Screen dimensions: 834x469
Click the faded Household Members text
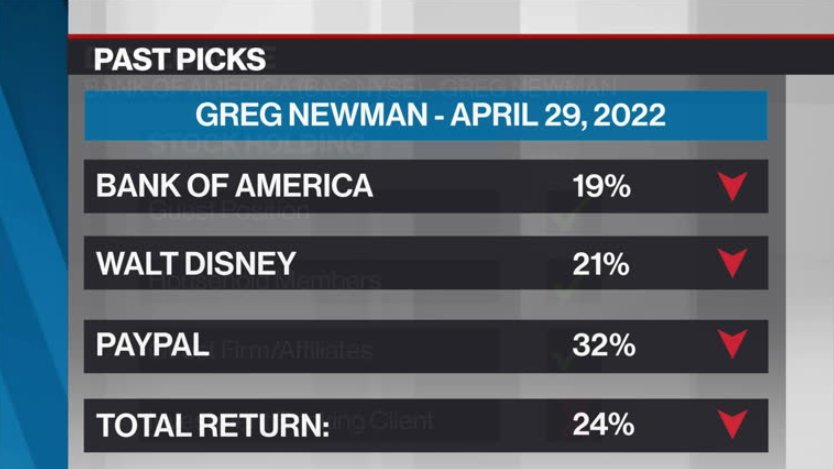coord(264,281)
